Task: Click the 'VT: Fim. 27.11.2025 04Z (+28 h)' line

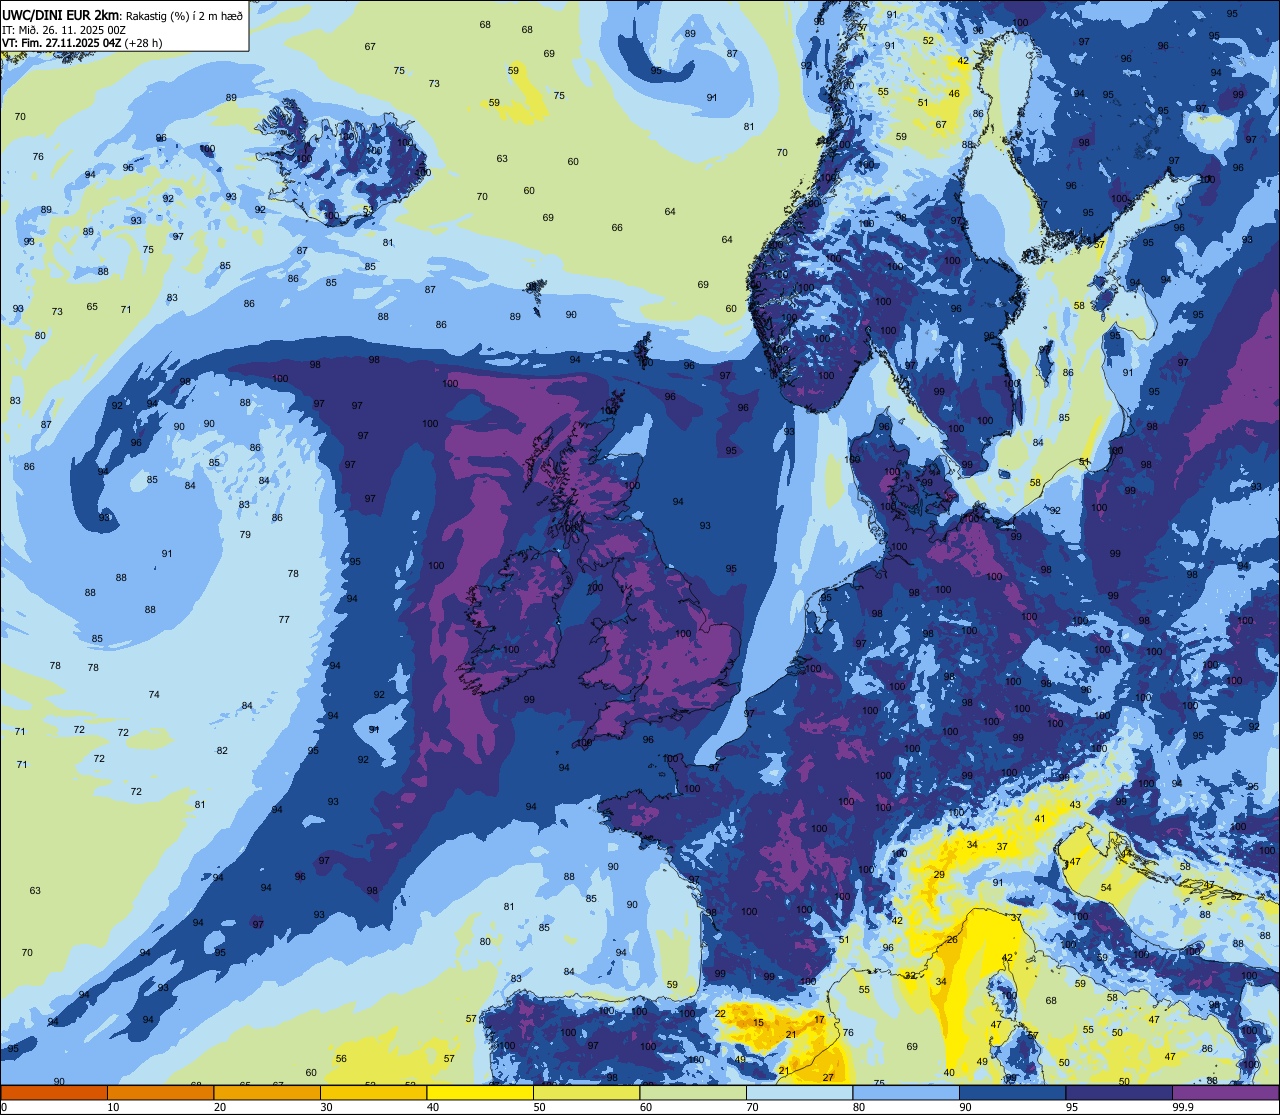Action: tap(82, 43)
